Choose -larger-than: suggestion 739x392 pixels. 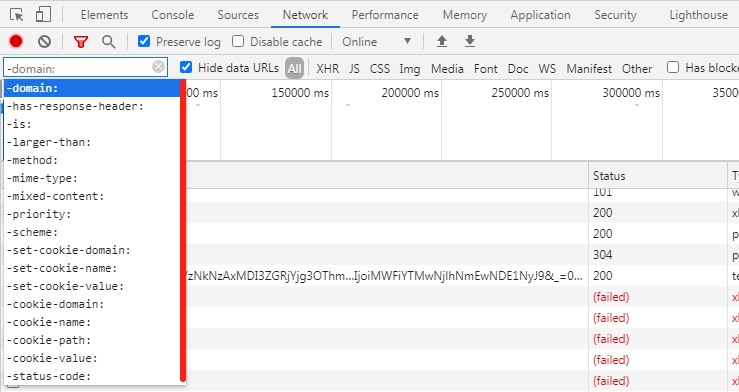(92, 142)
